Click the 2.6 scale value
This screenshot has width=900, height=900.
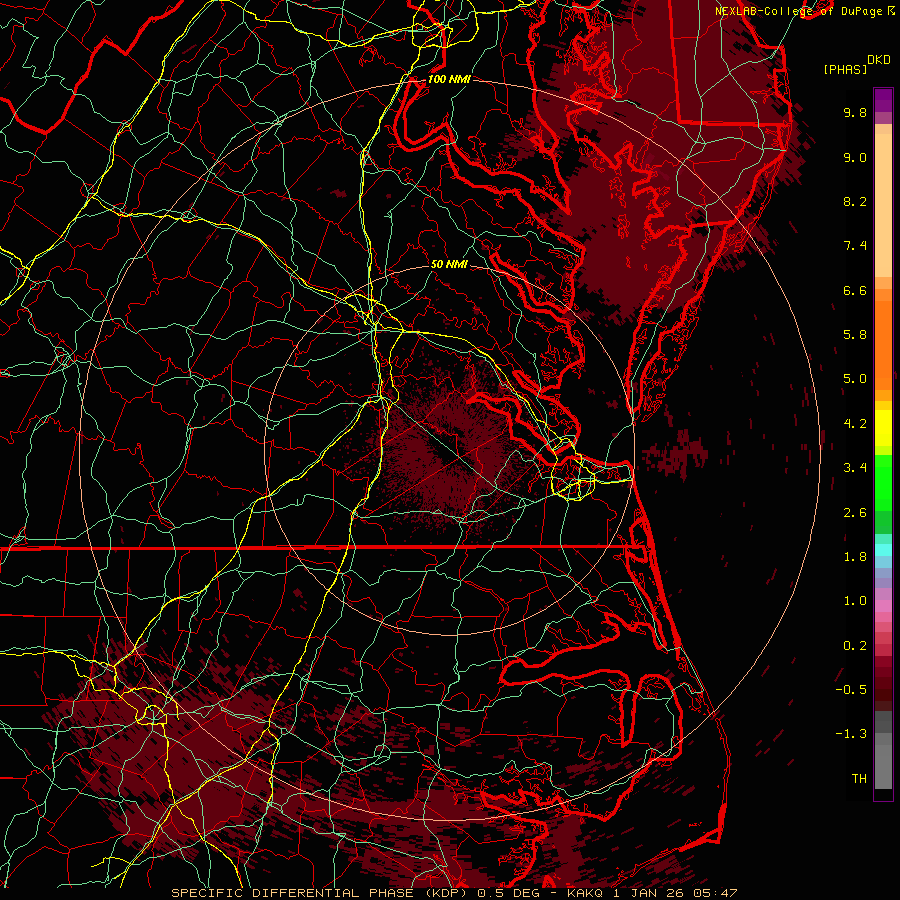pyautogui.click(x=855, y=513)
